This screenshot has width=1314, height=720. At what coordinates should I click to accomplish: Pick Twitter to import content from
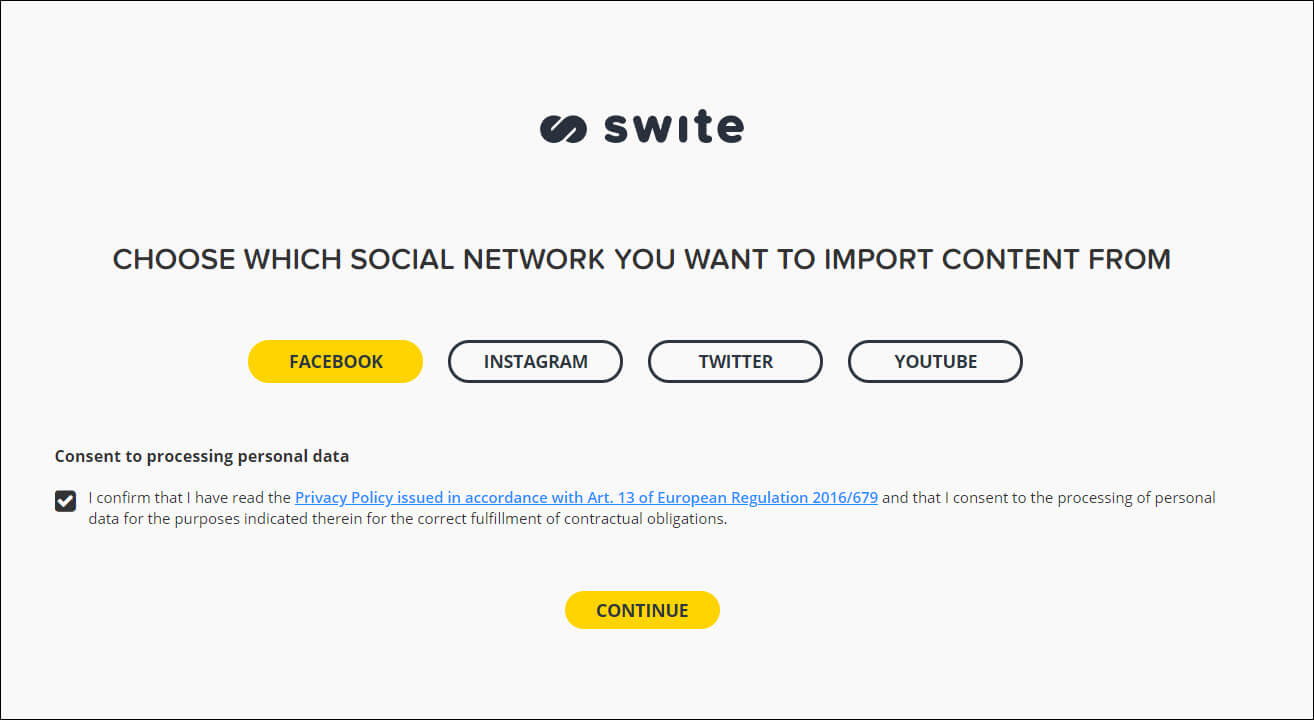pyautogui.click(x=735, y=362)
